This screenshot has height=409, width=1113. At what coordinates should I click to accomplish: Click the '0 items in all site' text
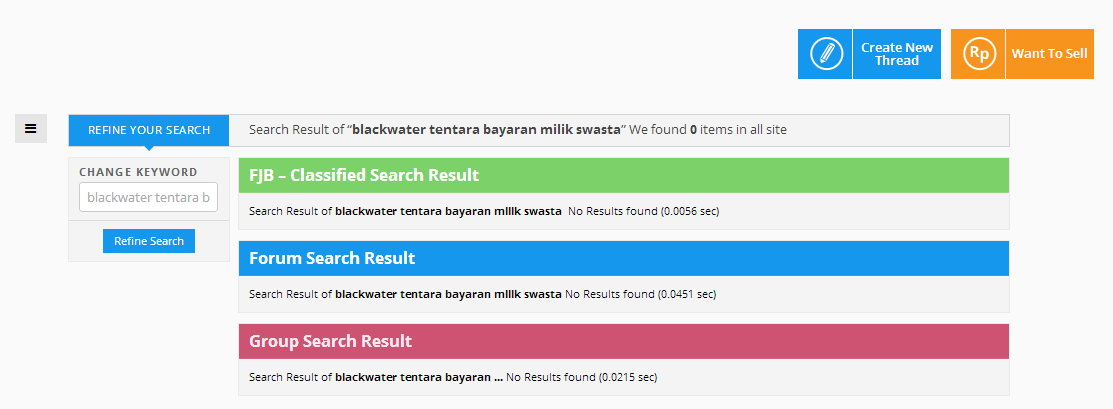(738, 130)
